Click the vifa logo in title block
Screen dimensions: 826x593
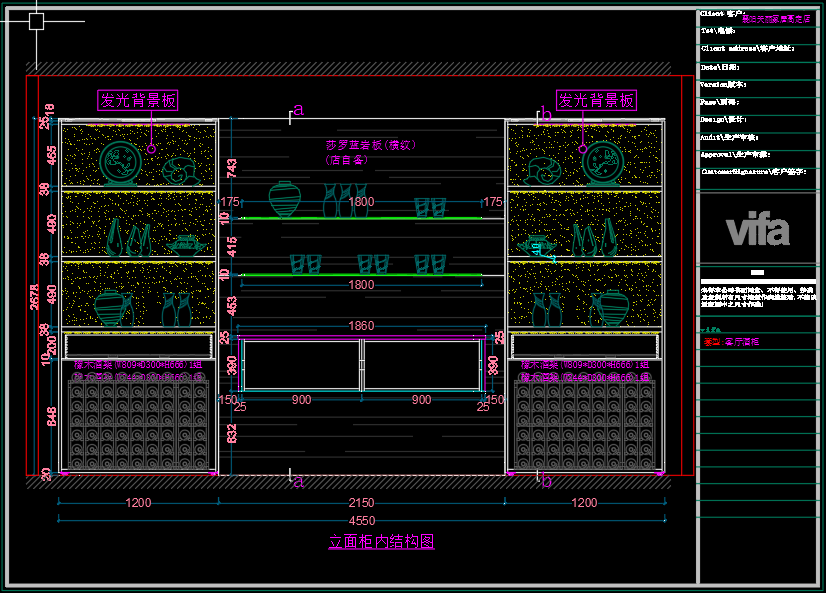pyautogui.click(x=757, y=230)
